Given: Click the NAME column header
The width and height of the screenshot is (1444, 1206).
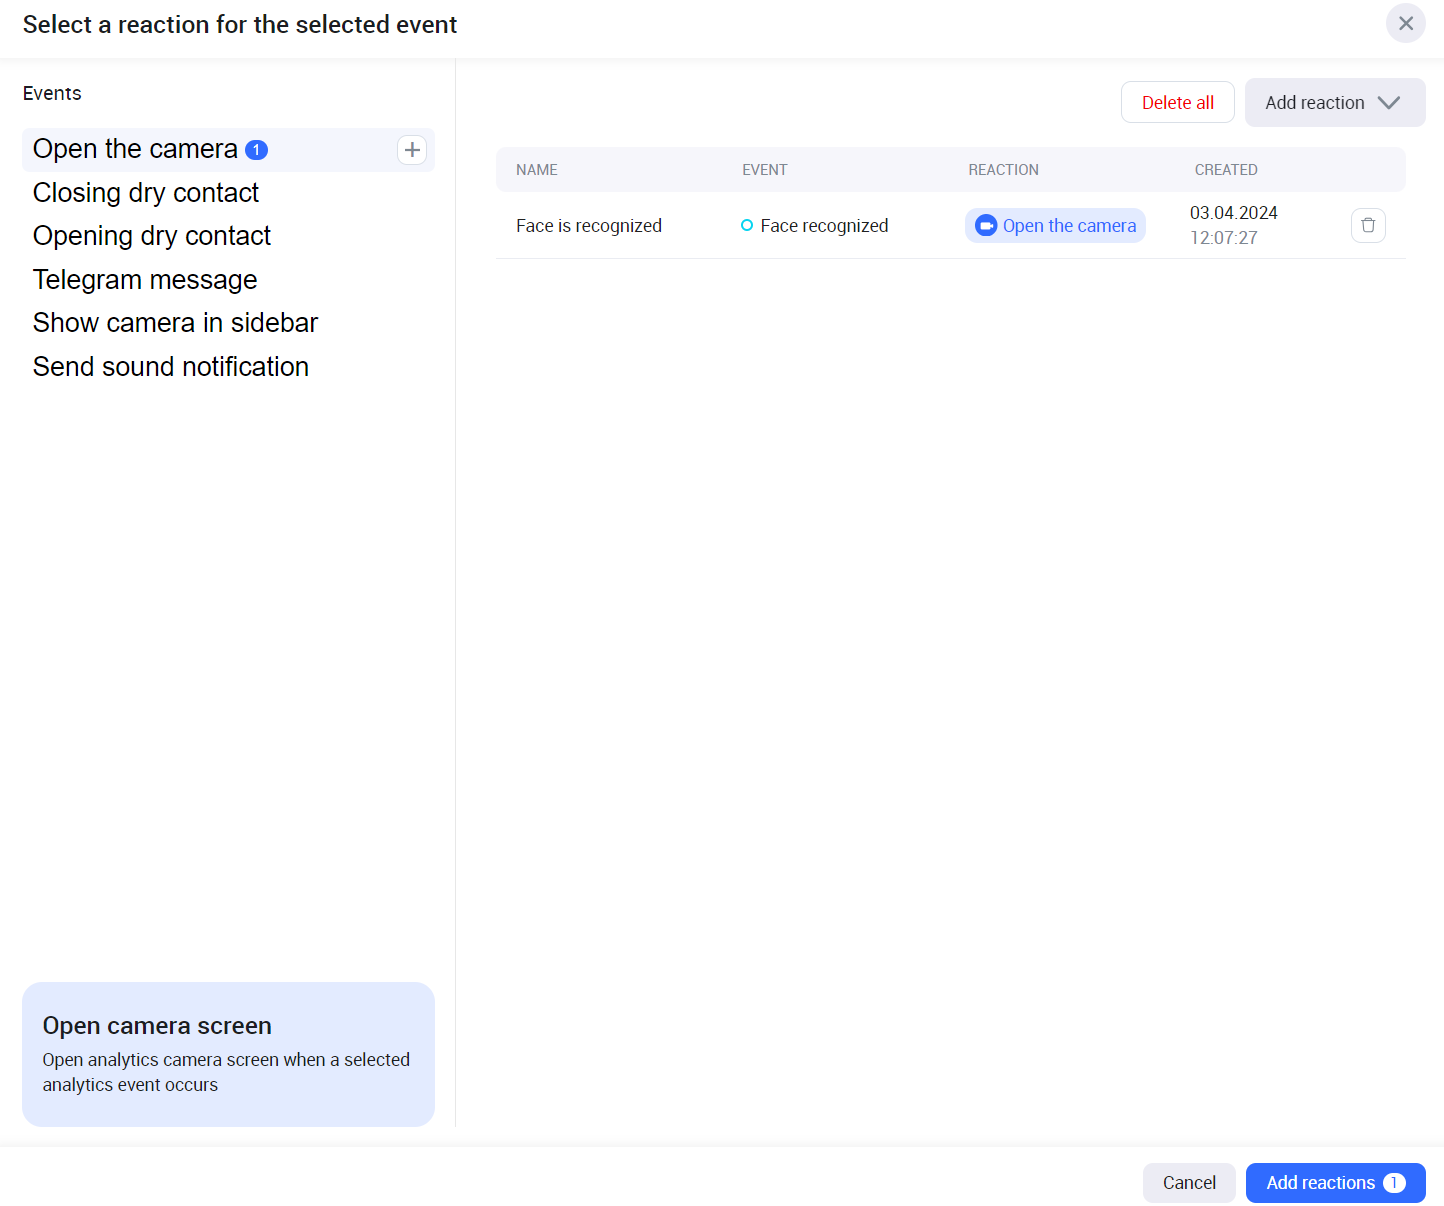Looking at the screenshot, I should 537,170.
